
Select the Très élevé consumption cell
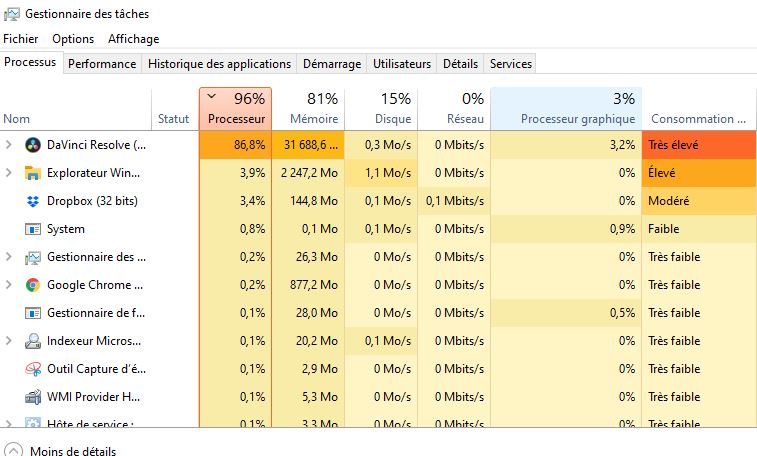coord(699,145)
